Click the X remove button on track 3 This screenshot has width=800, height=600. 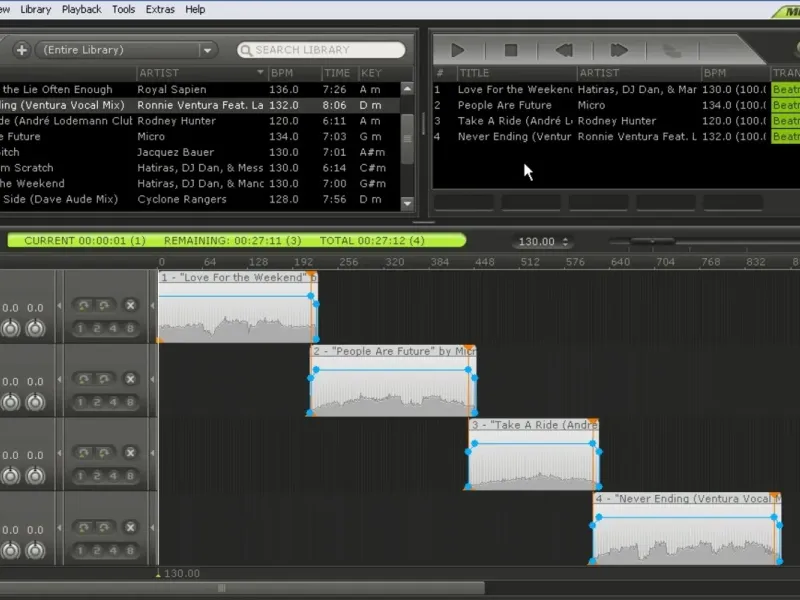click(x=130, y=453)
